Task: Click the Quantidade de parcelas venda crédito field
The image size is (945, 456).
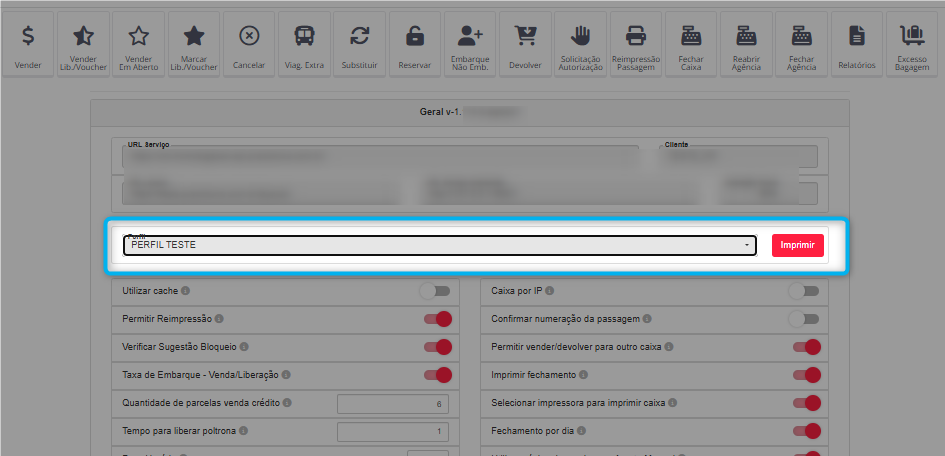Action: click(x=393, y=404)
